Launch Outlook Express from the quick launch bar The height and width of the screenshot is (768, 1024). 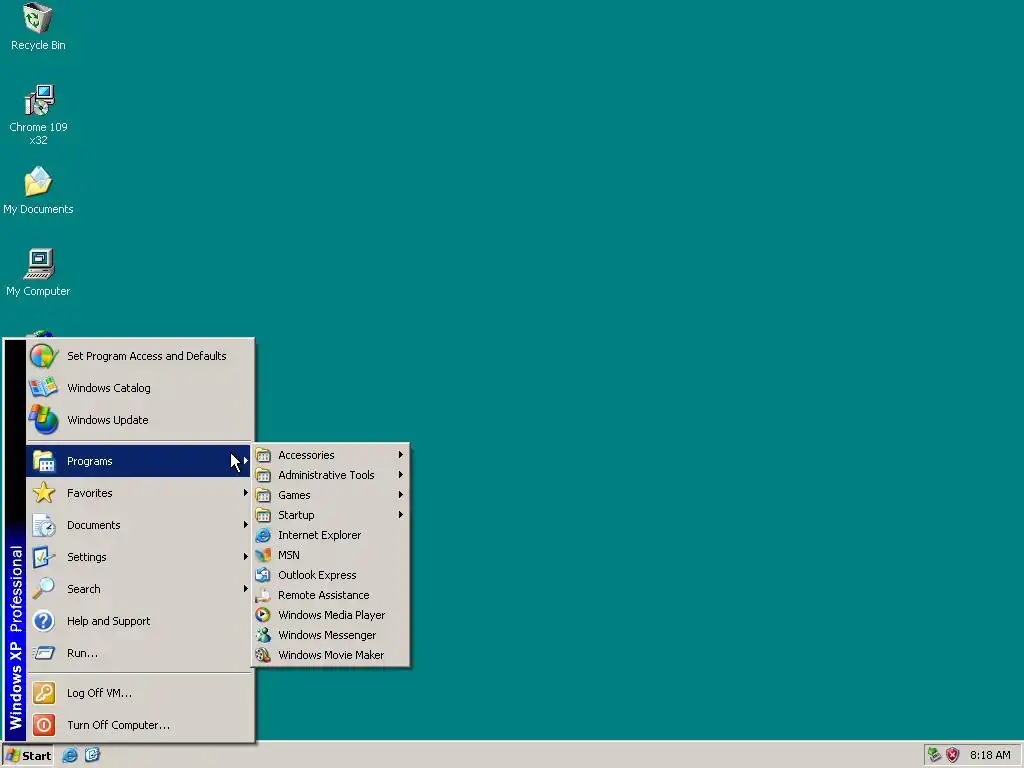93,756
